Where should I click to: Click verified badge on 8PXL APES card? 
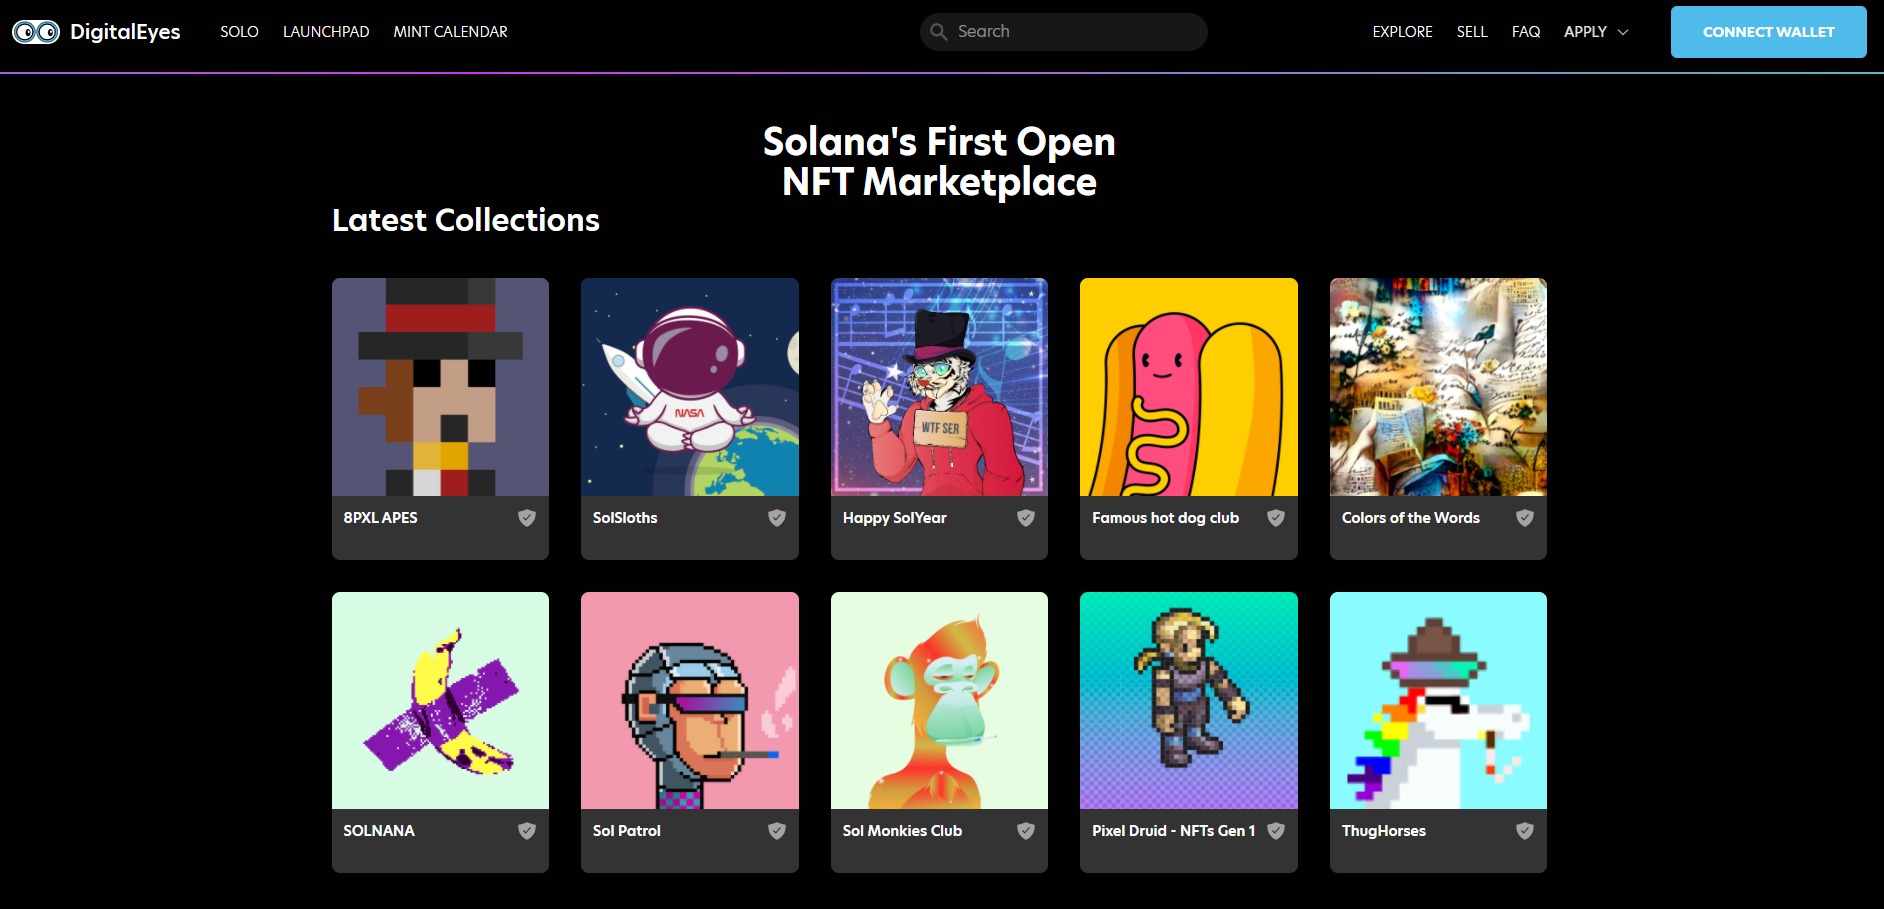pos(527,518)
